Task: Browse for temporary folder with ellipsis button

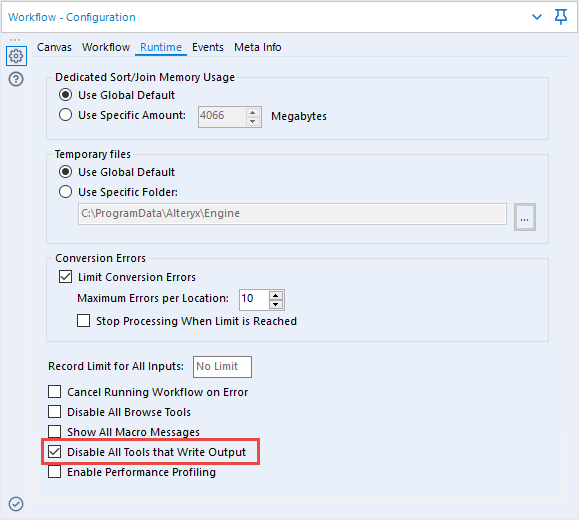Action: (525, 217)
